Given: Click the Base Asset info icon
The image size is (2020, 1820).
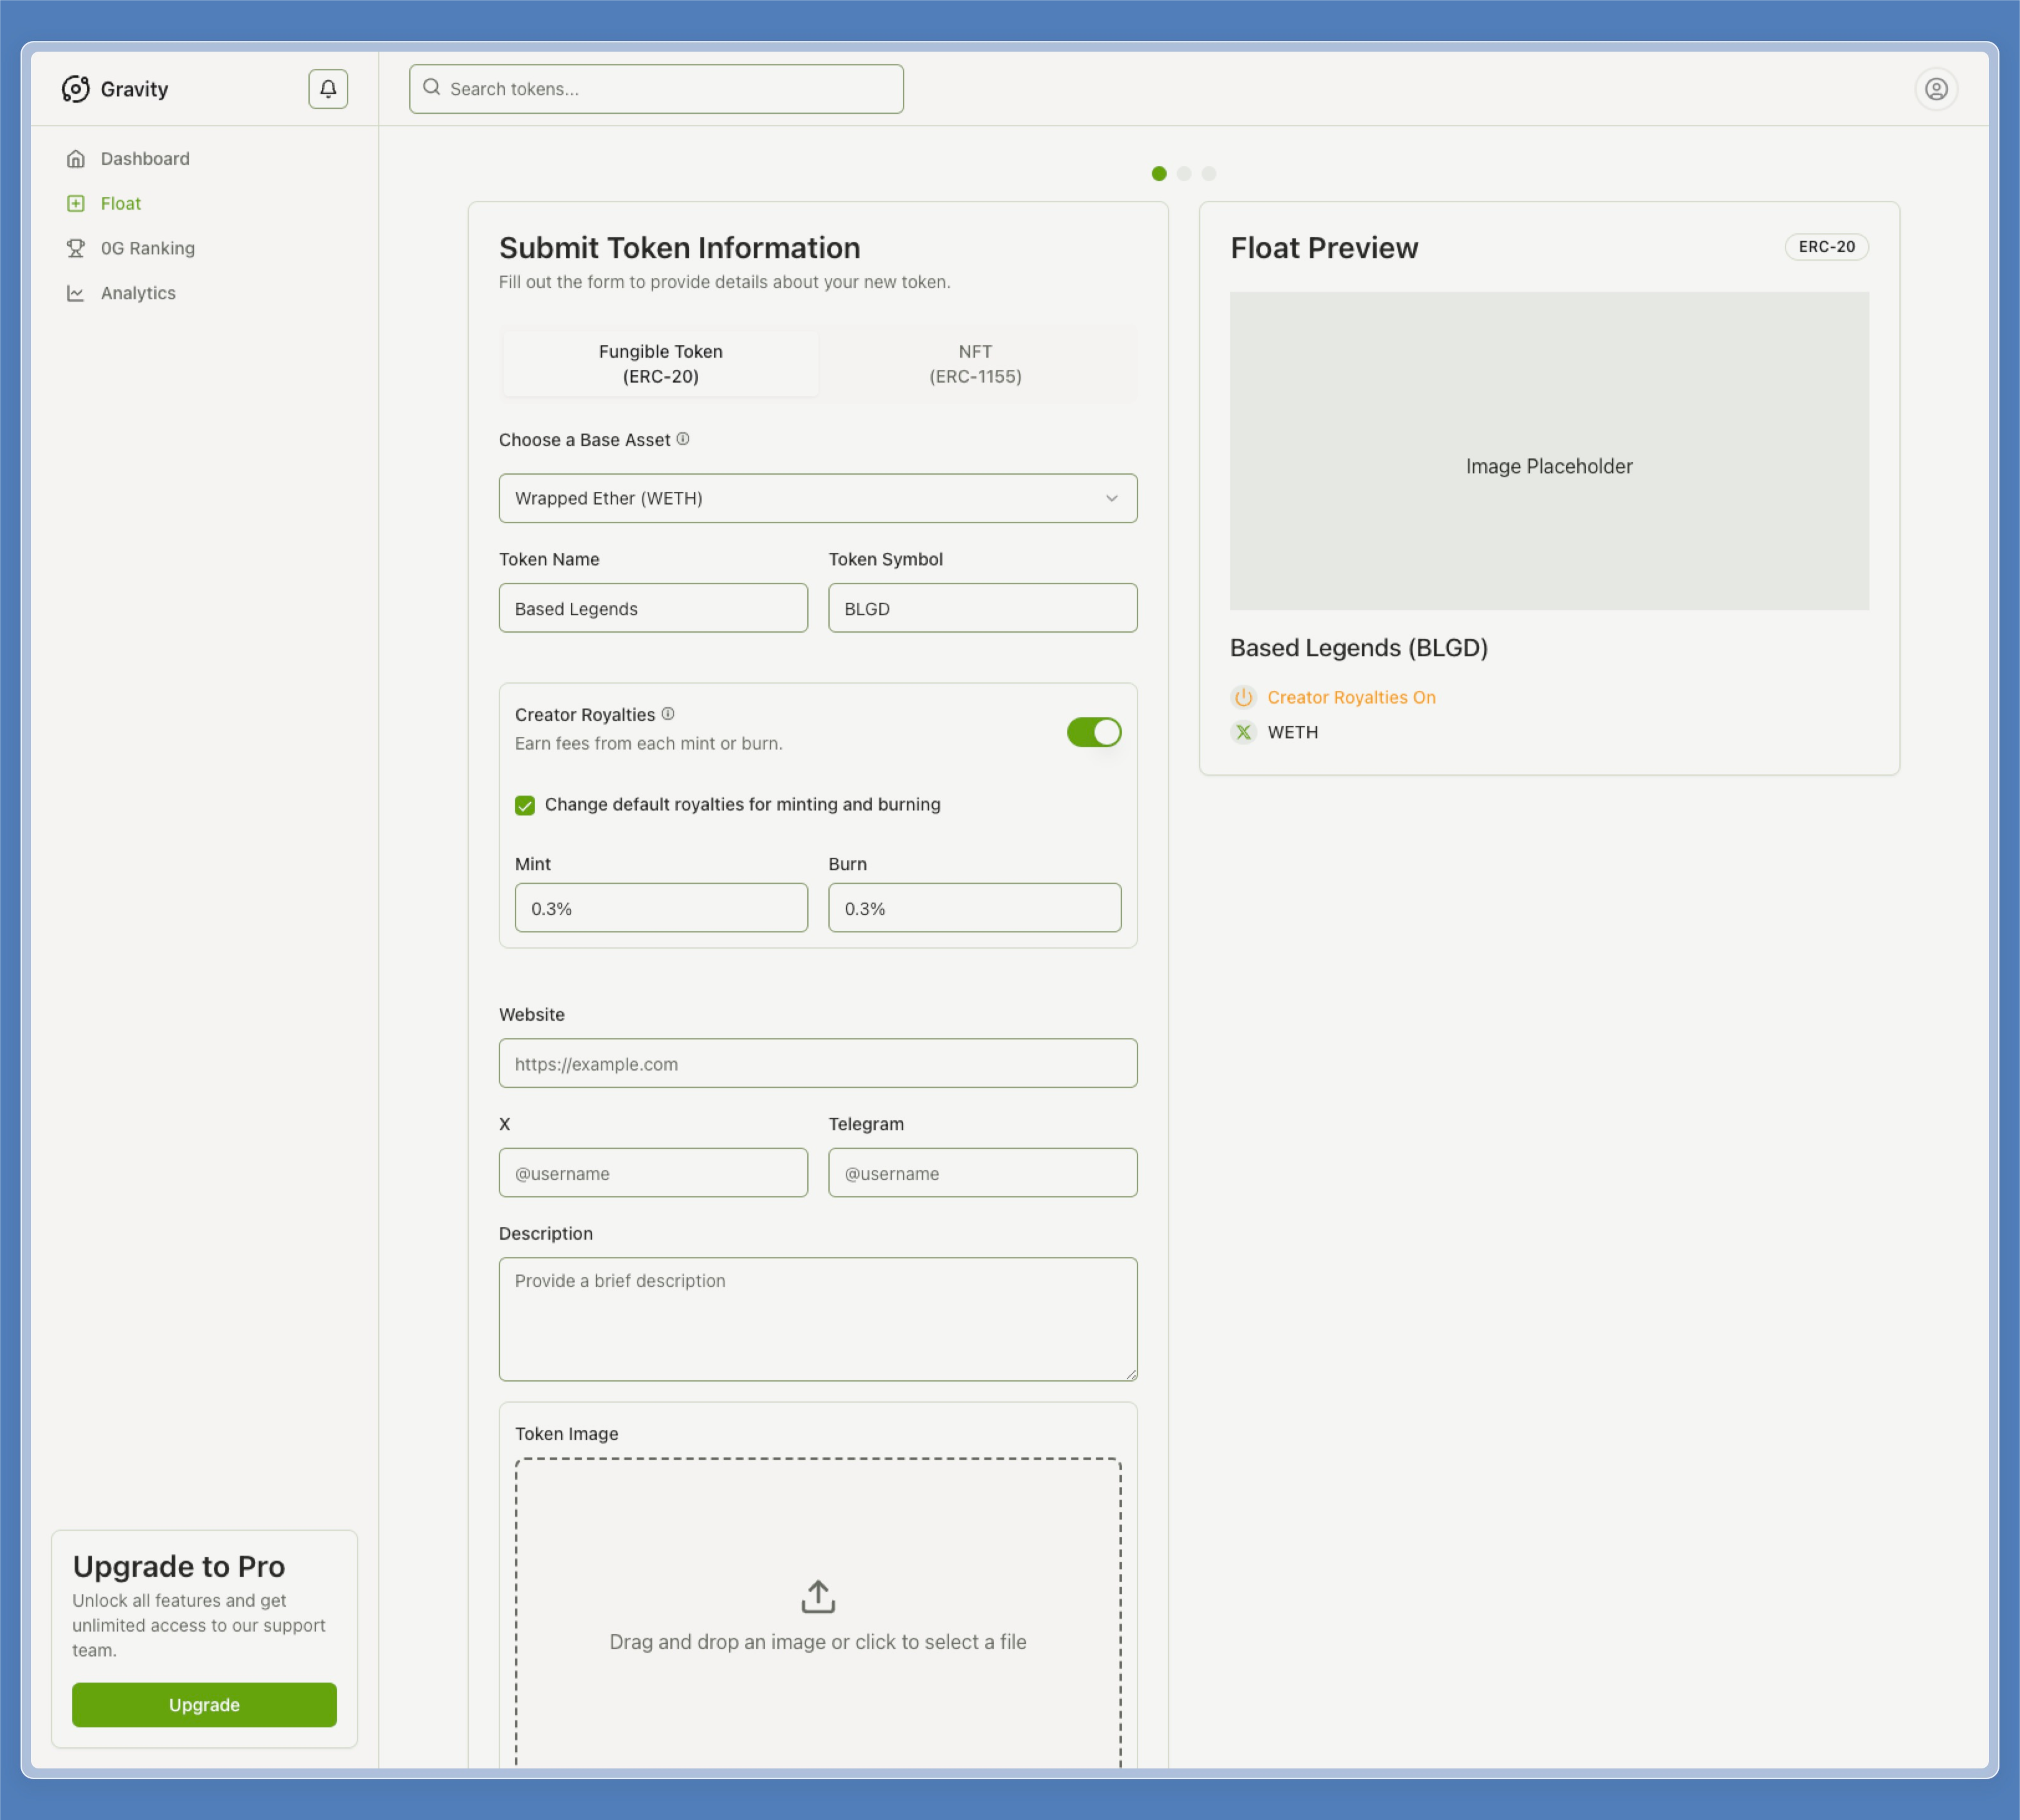Looking at the screenshot, I should tap(683, 439).
